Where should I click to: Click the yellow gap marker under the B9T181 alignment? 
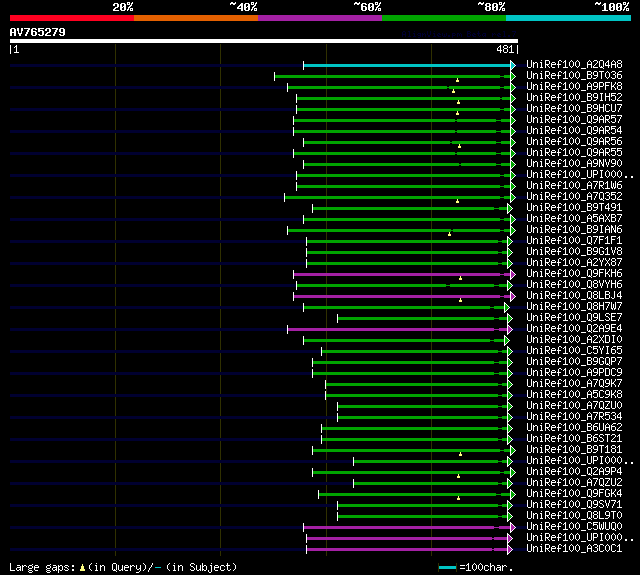coord(460,454)
